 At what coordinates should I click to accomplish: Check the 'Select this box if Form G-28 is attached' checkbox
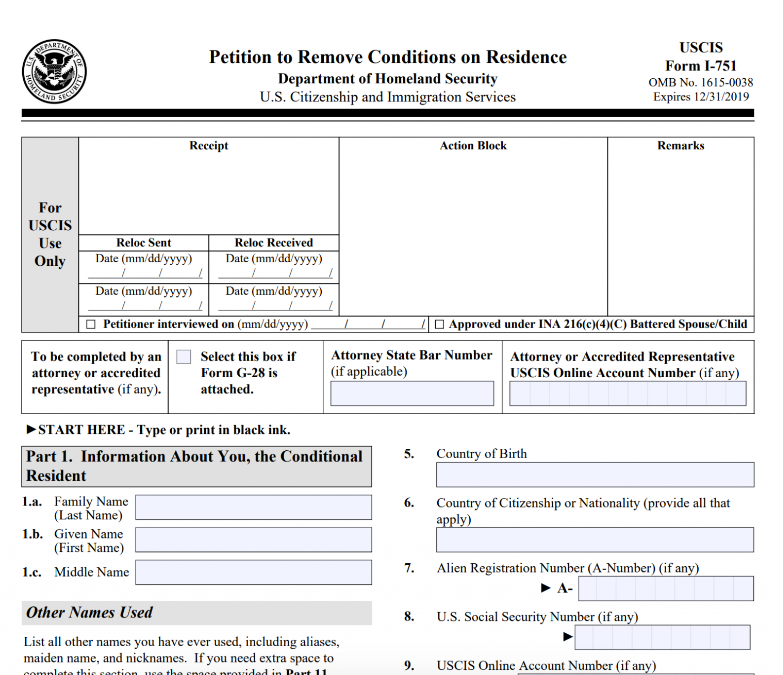183,356
